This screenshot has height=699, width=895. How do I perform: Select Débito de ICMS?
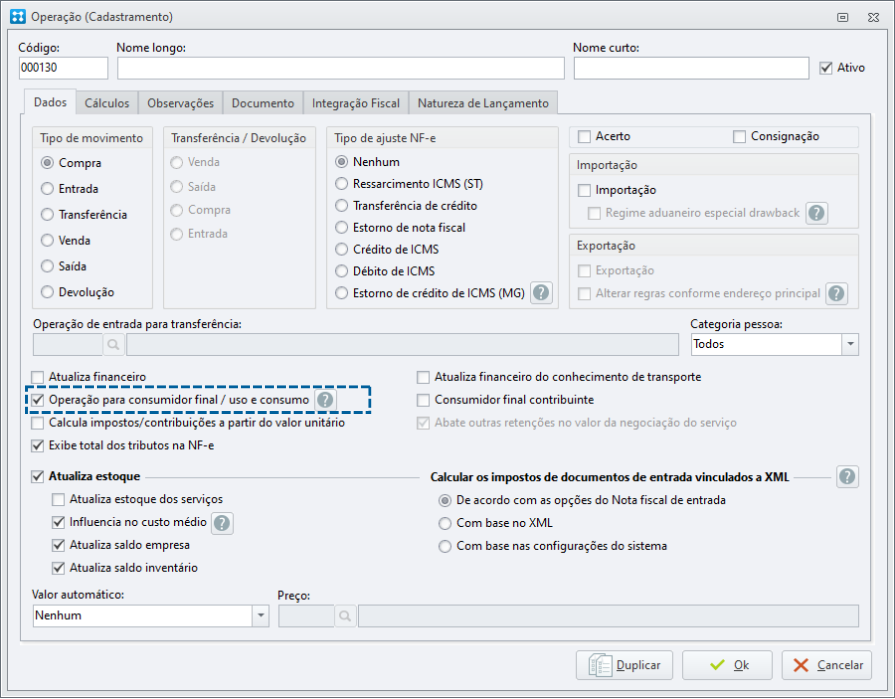pyautogui.click(x=341, y=271)
